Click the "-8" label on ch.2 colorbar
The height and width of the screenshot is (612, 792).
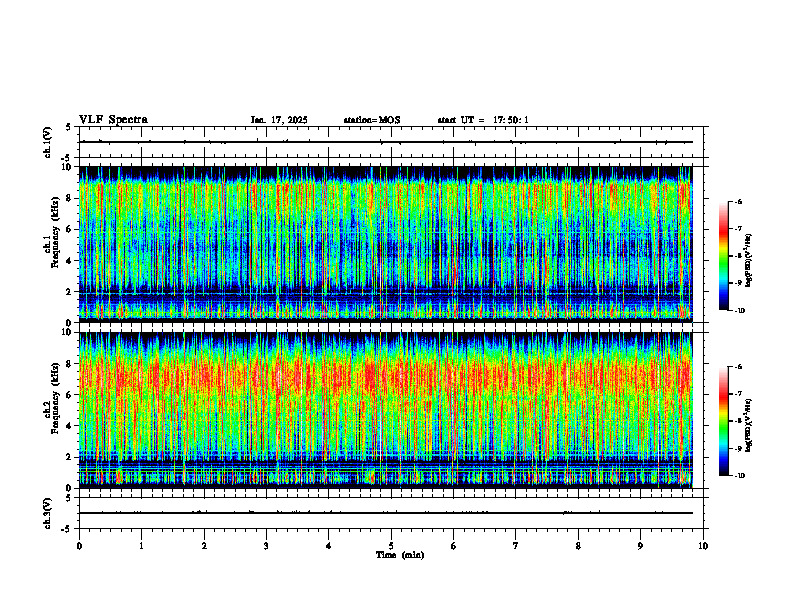(738, 421)
